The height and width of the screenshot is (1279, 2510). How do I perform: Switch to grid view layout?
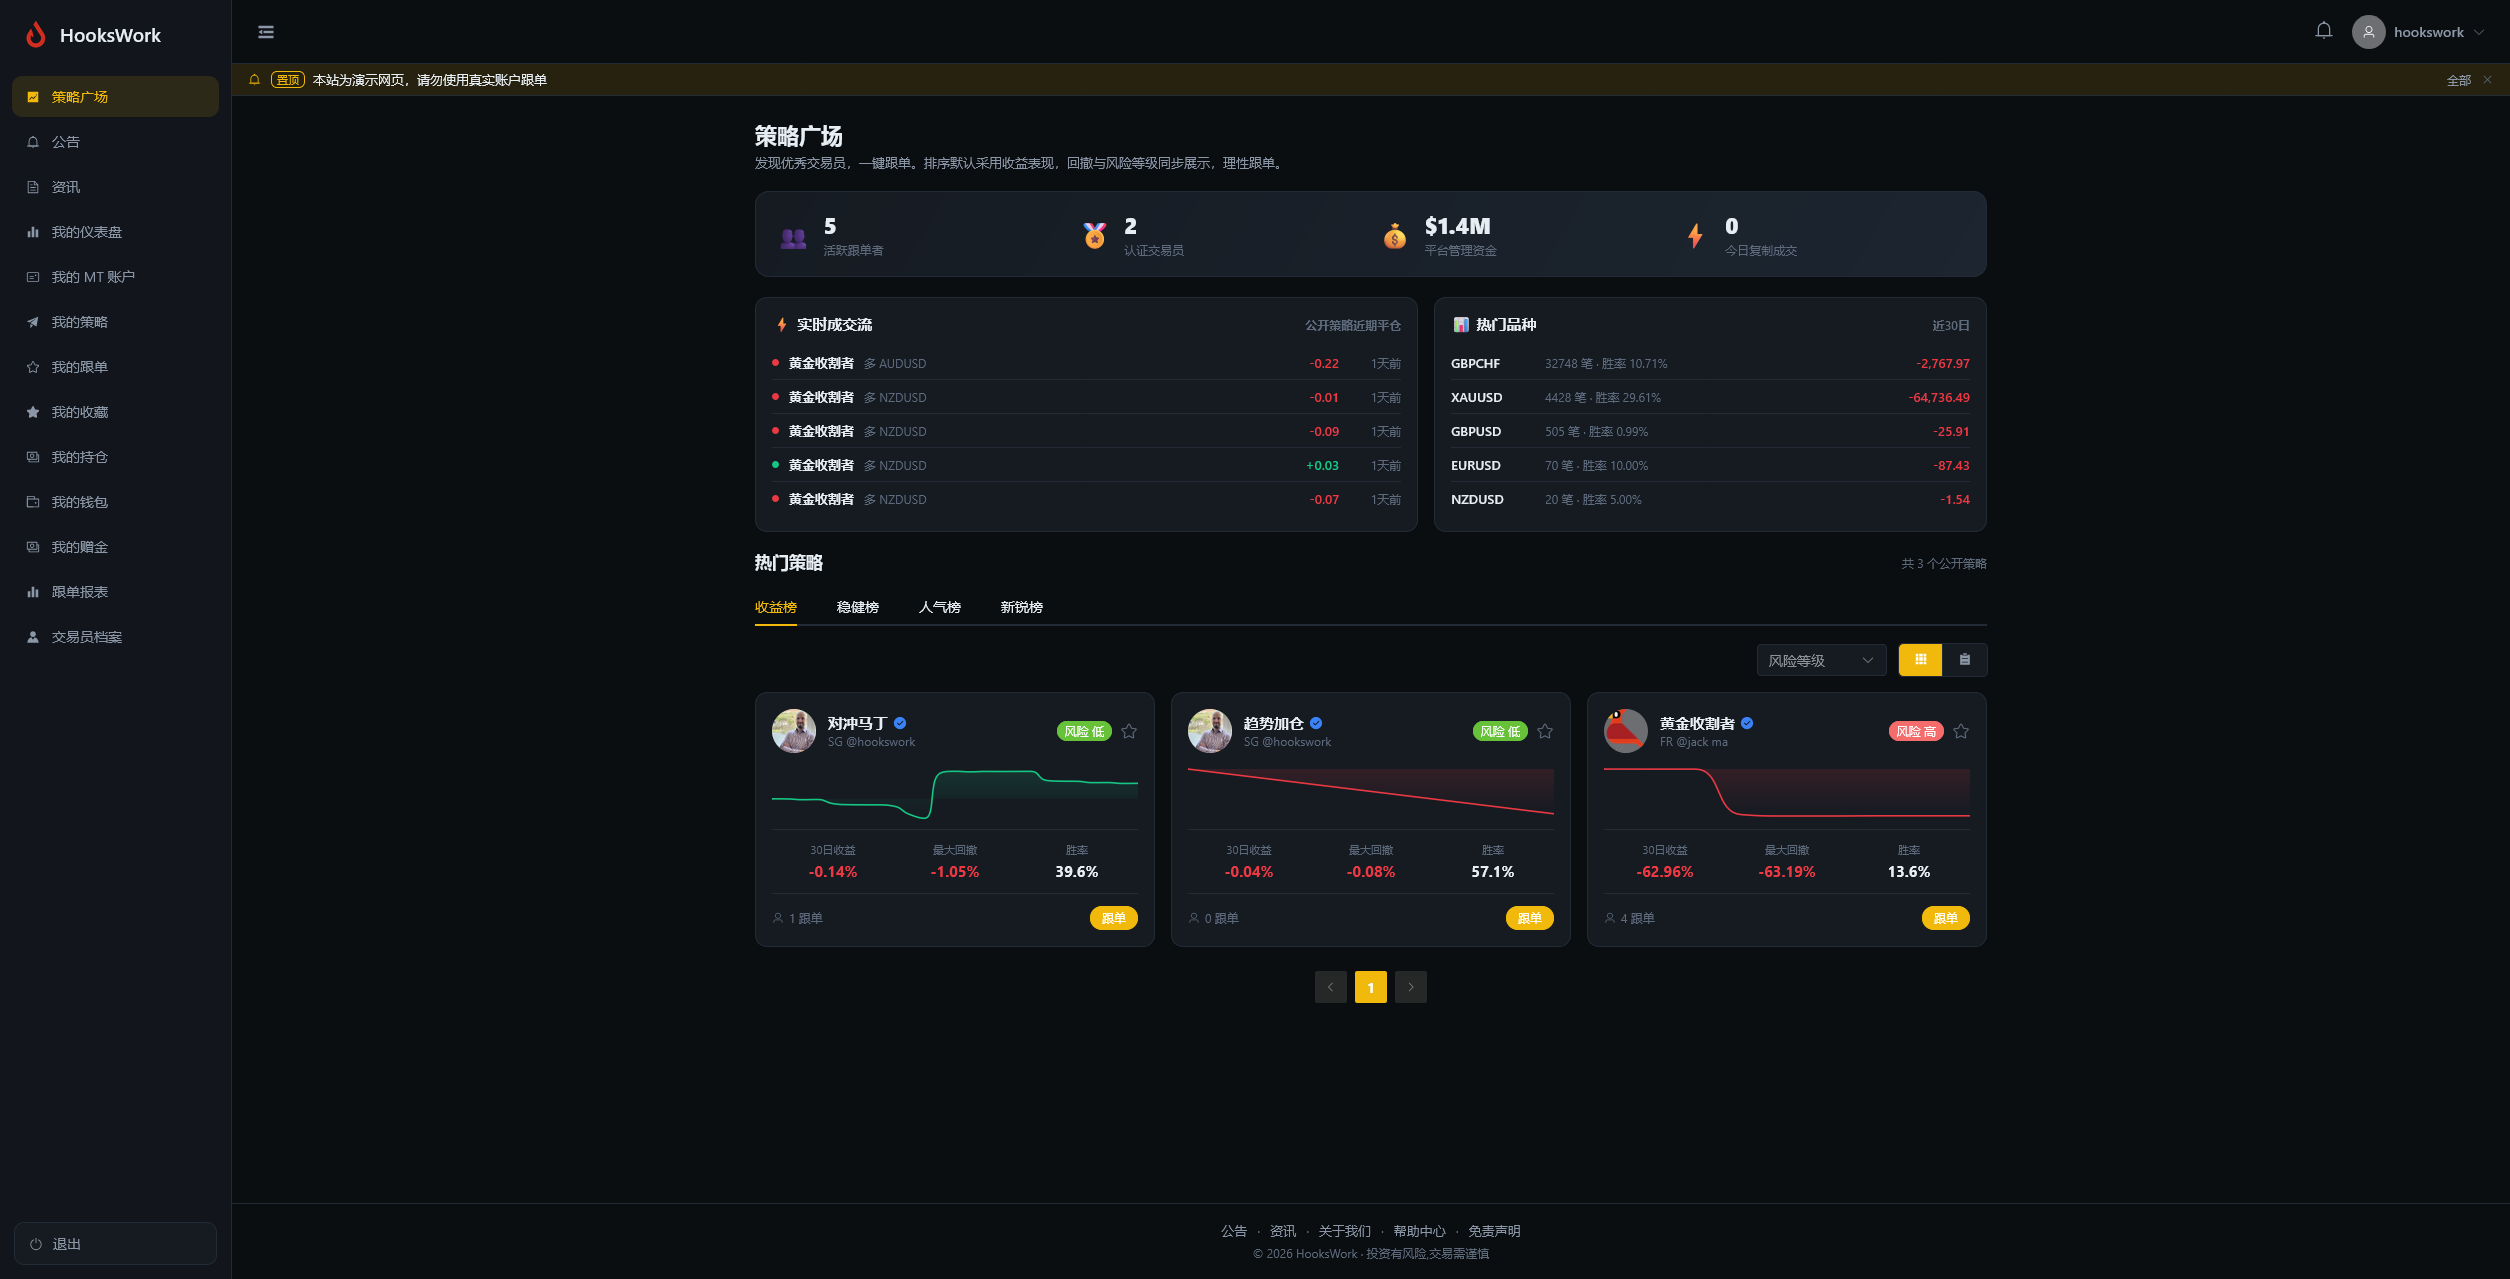coord(1920,660)
